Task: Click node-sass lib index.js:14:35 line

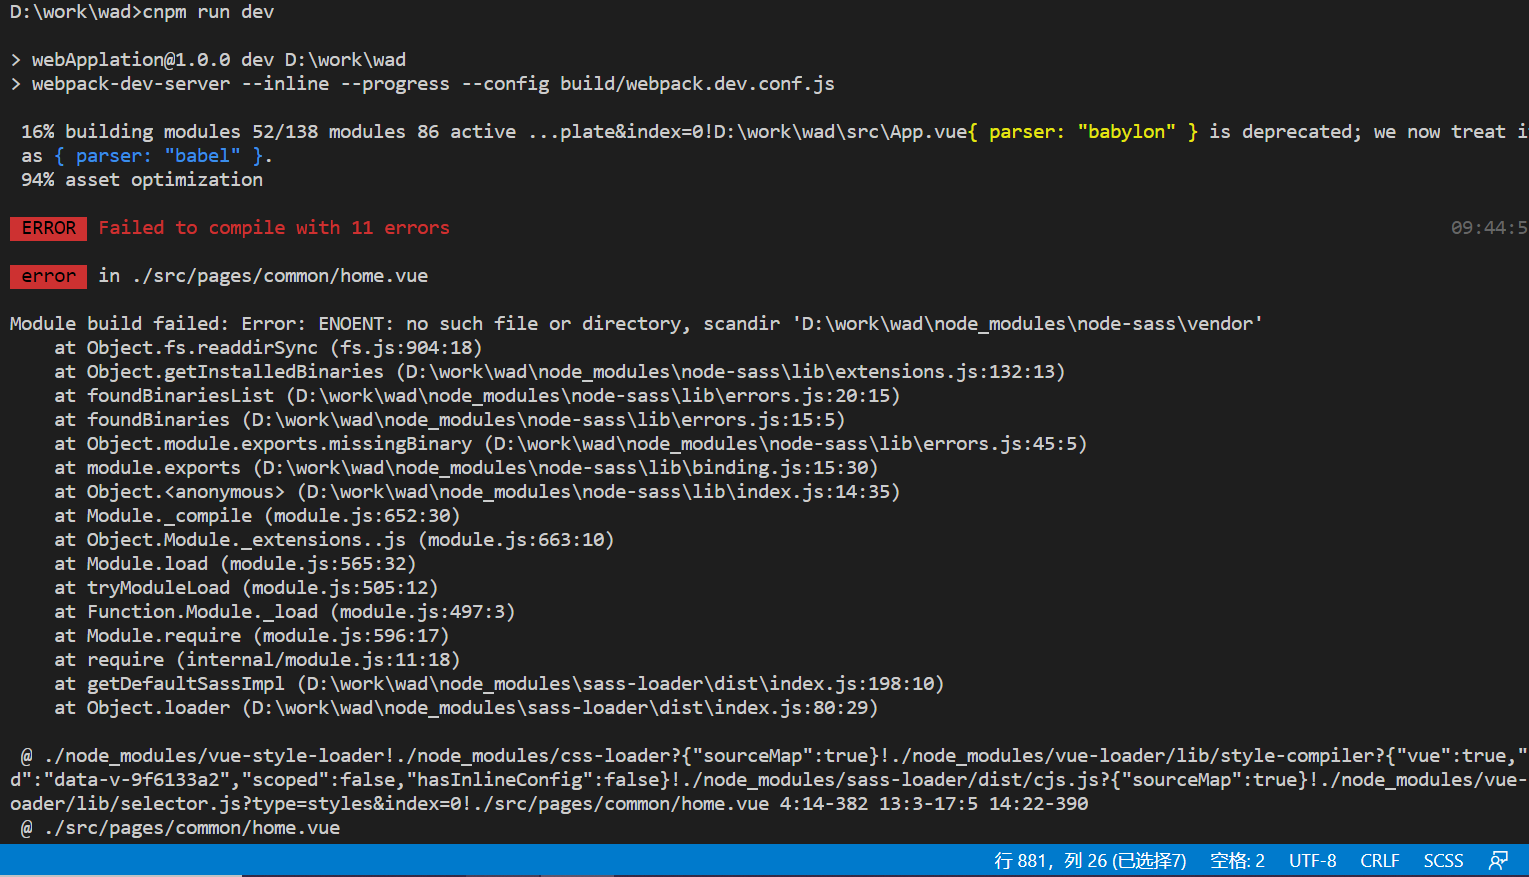Action: [477, 492]
